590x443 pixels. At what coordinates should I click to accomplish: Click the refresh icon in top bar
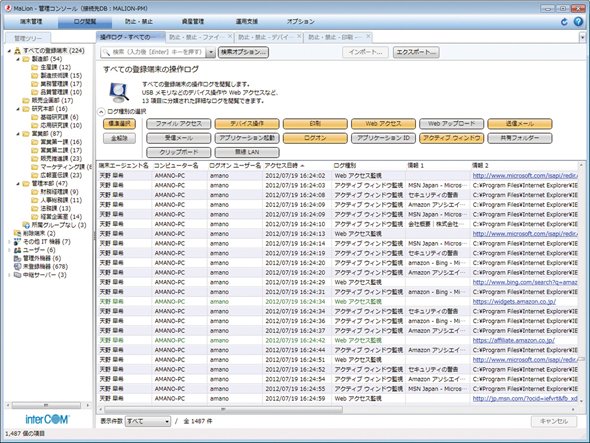click(564, 22)
